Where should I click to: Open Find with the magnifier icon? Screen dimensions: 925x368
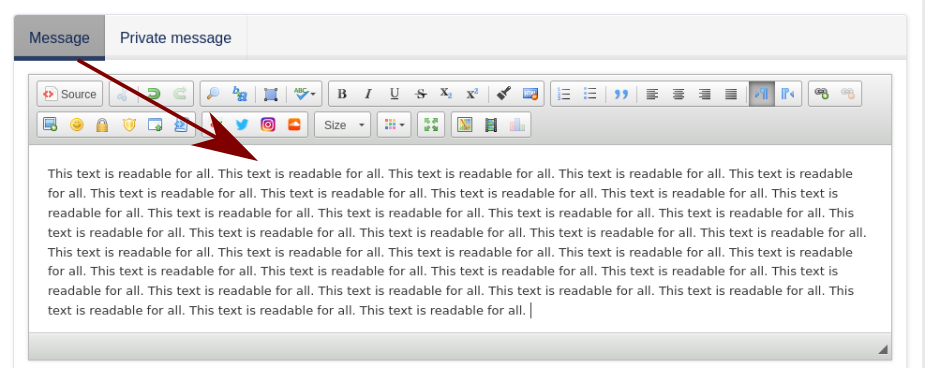(214, 94)
